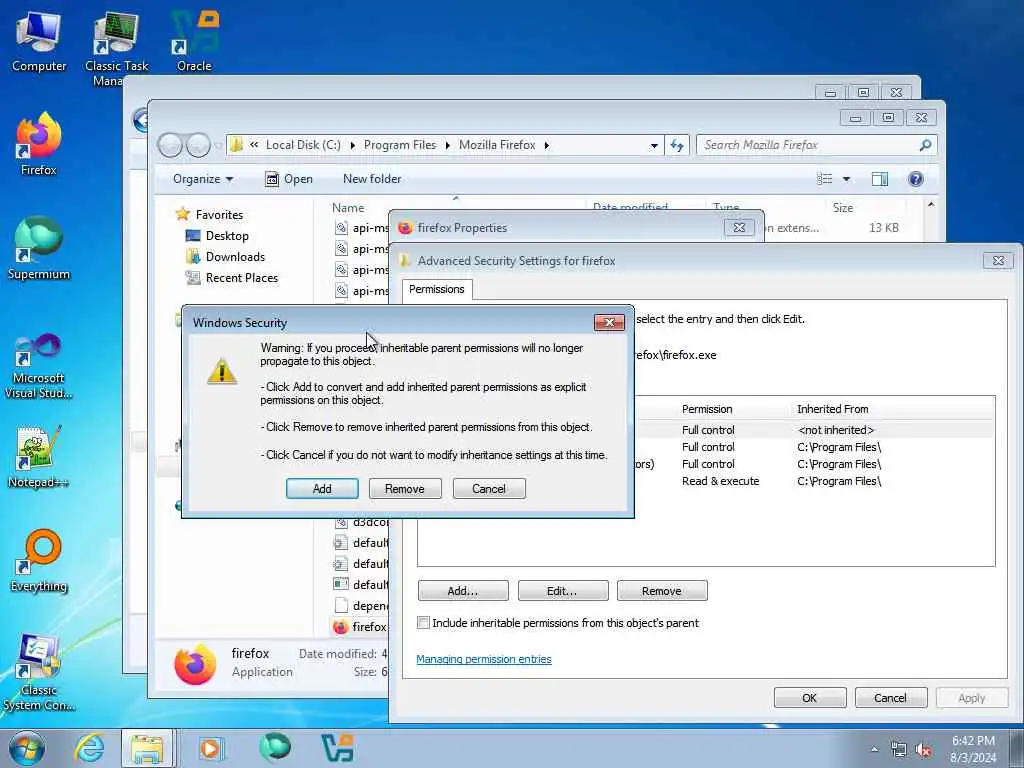Open the Windows Start menu orb
This screenshot has width=1024, height=768.
(x=27, y=748)
